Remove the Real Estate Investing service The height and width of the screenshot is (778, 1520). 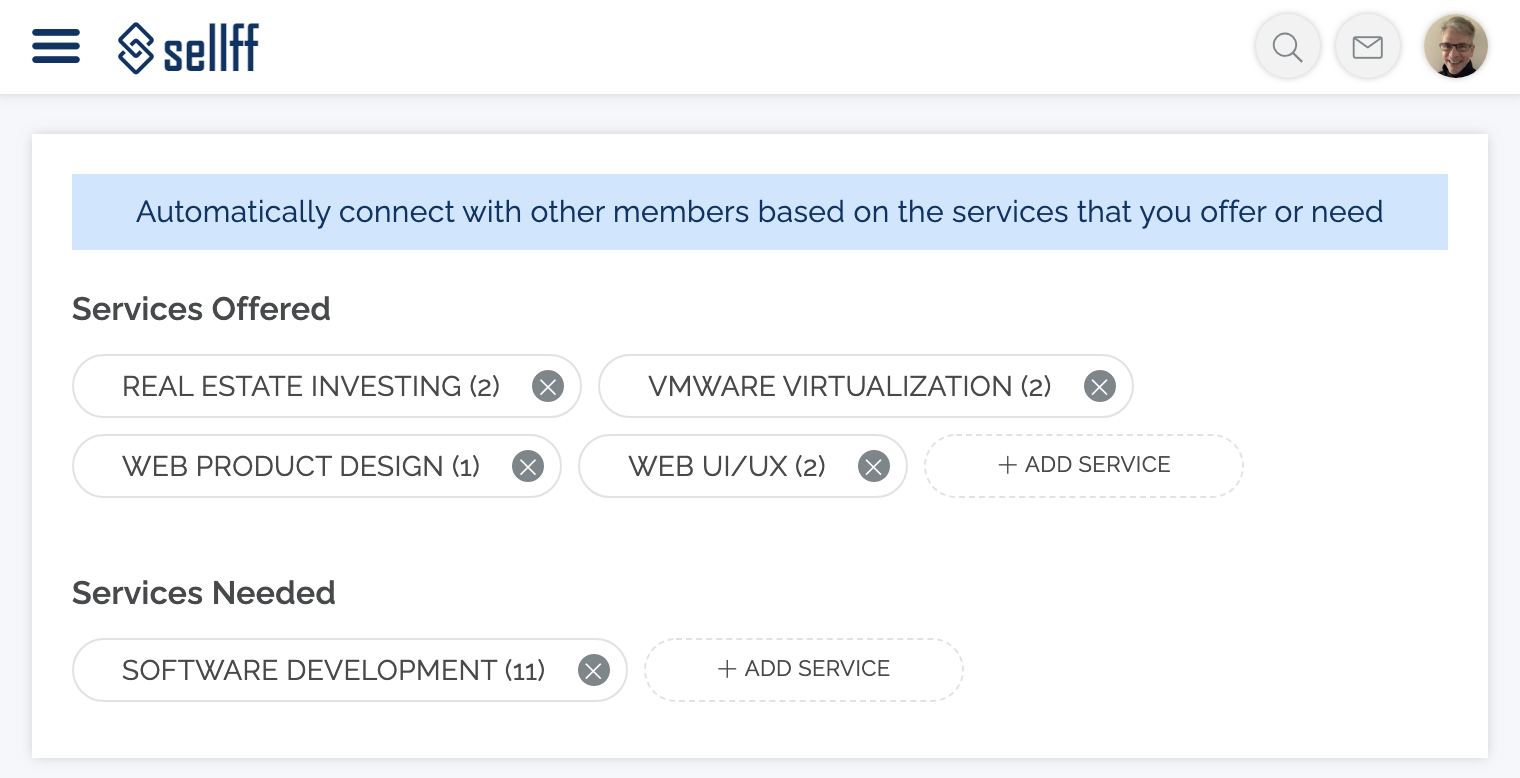click(548, 386)
